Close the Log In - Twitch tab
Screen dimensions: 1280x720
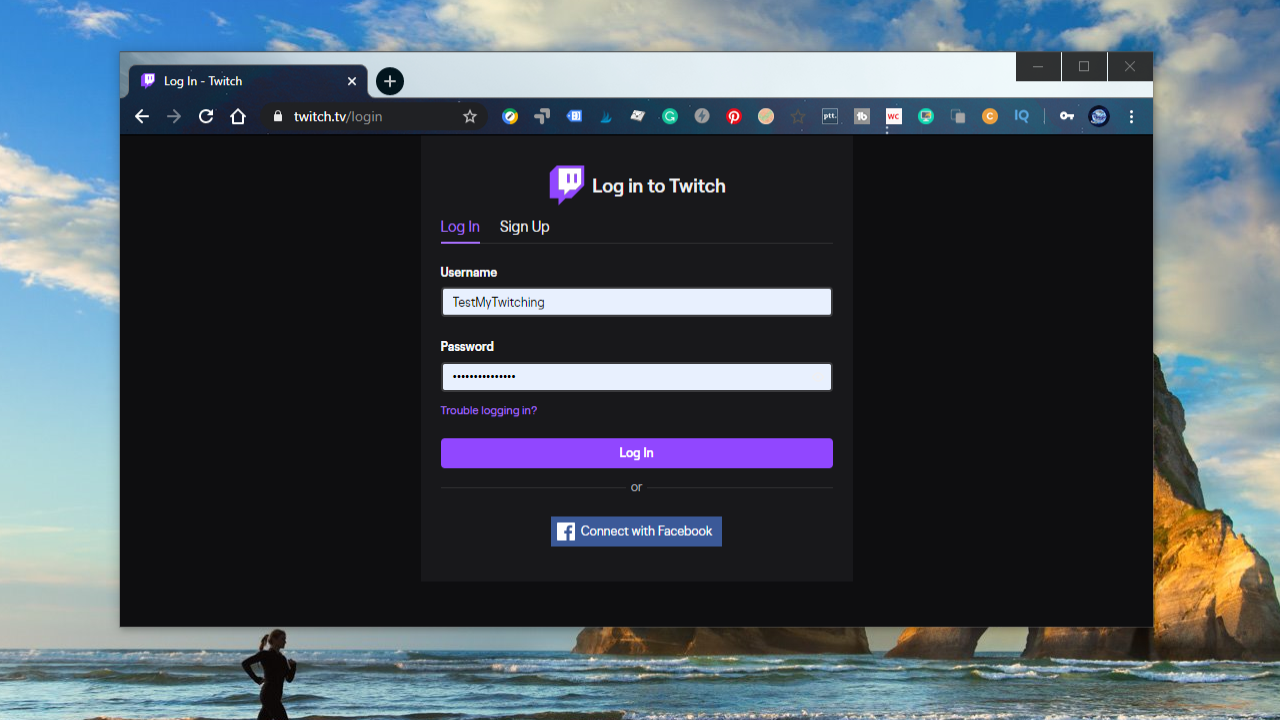coord(352,81)
